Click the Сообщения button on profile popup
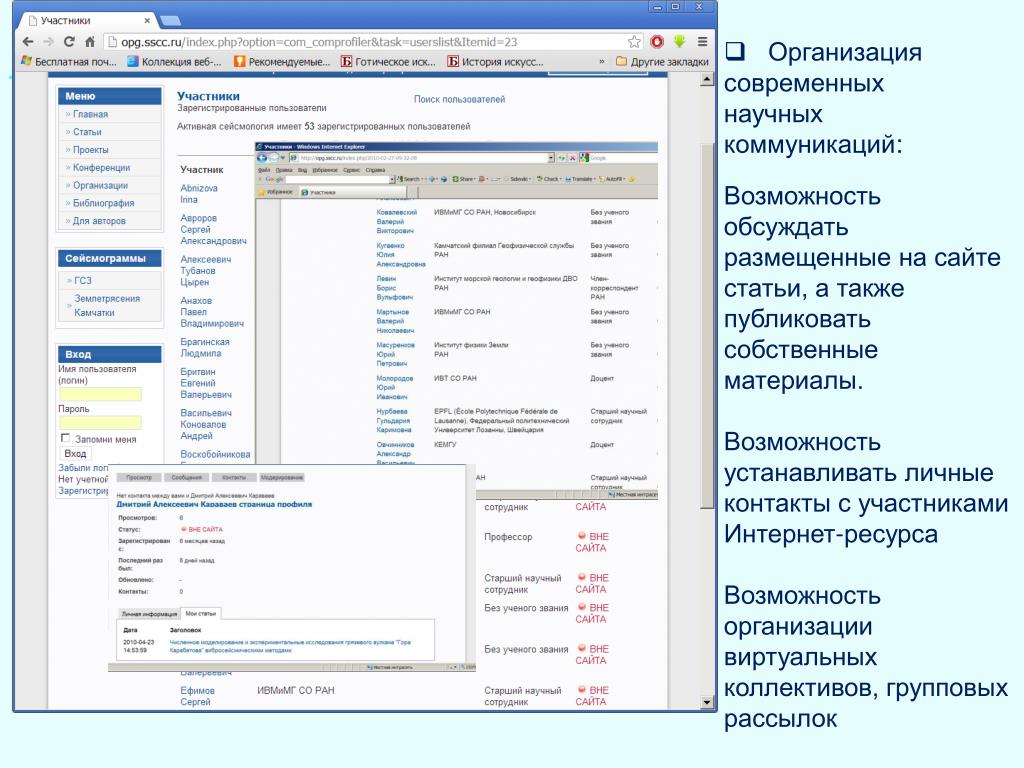 tap(187, 477)
